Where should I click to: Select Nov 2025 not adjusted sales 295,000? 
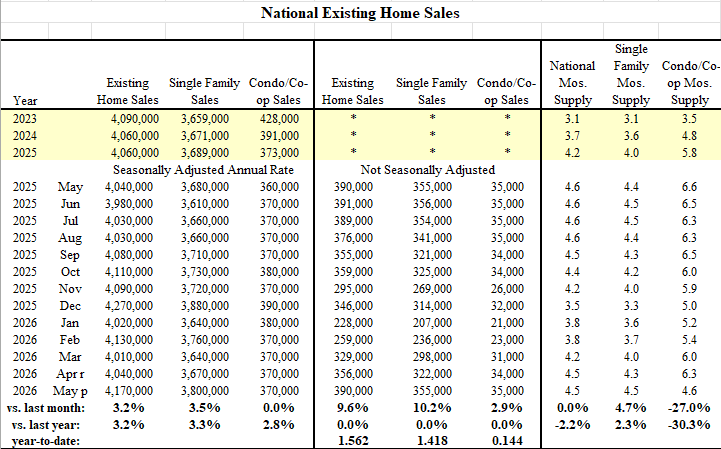click(353, 289)
